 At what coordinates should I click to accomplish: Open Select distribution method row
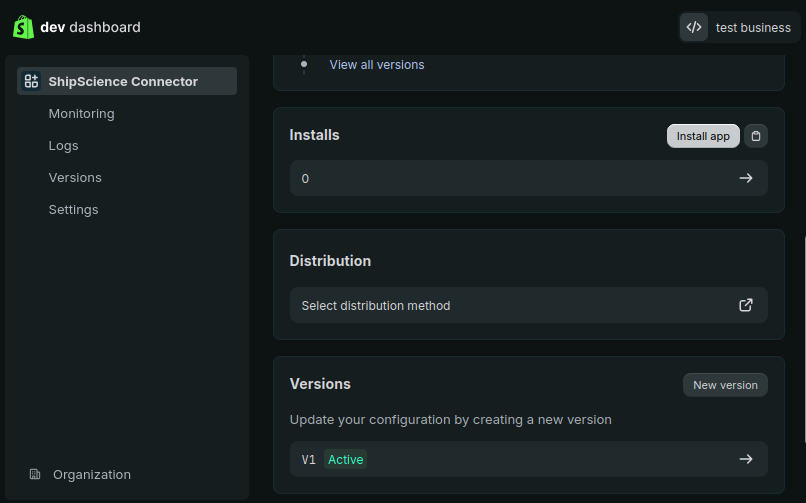point(528,305)
